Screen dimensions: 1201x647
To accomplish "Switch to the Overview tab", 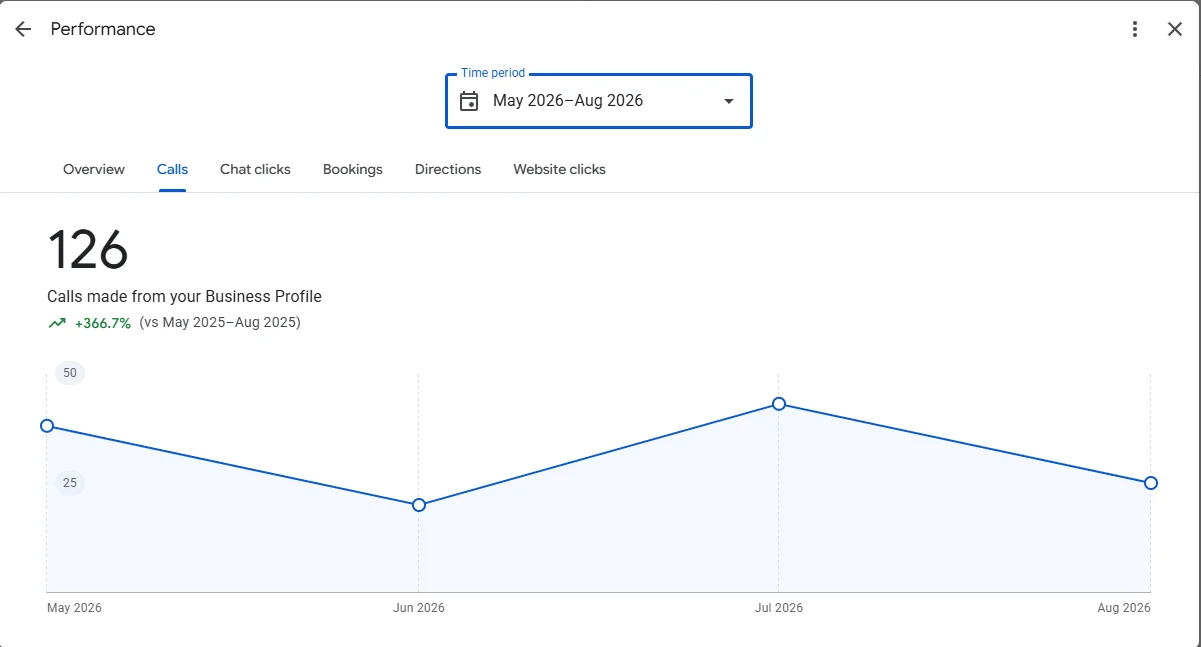I will point(94,169).
